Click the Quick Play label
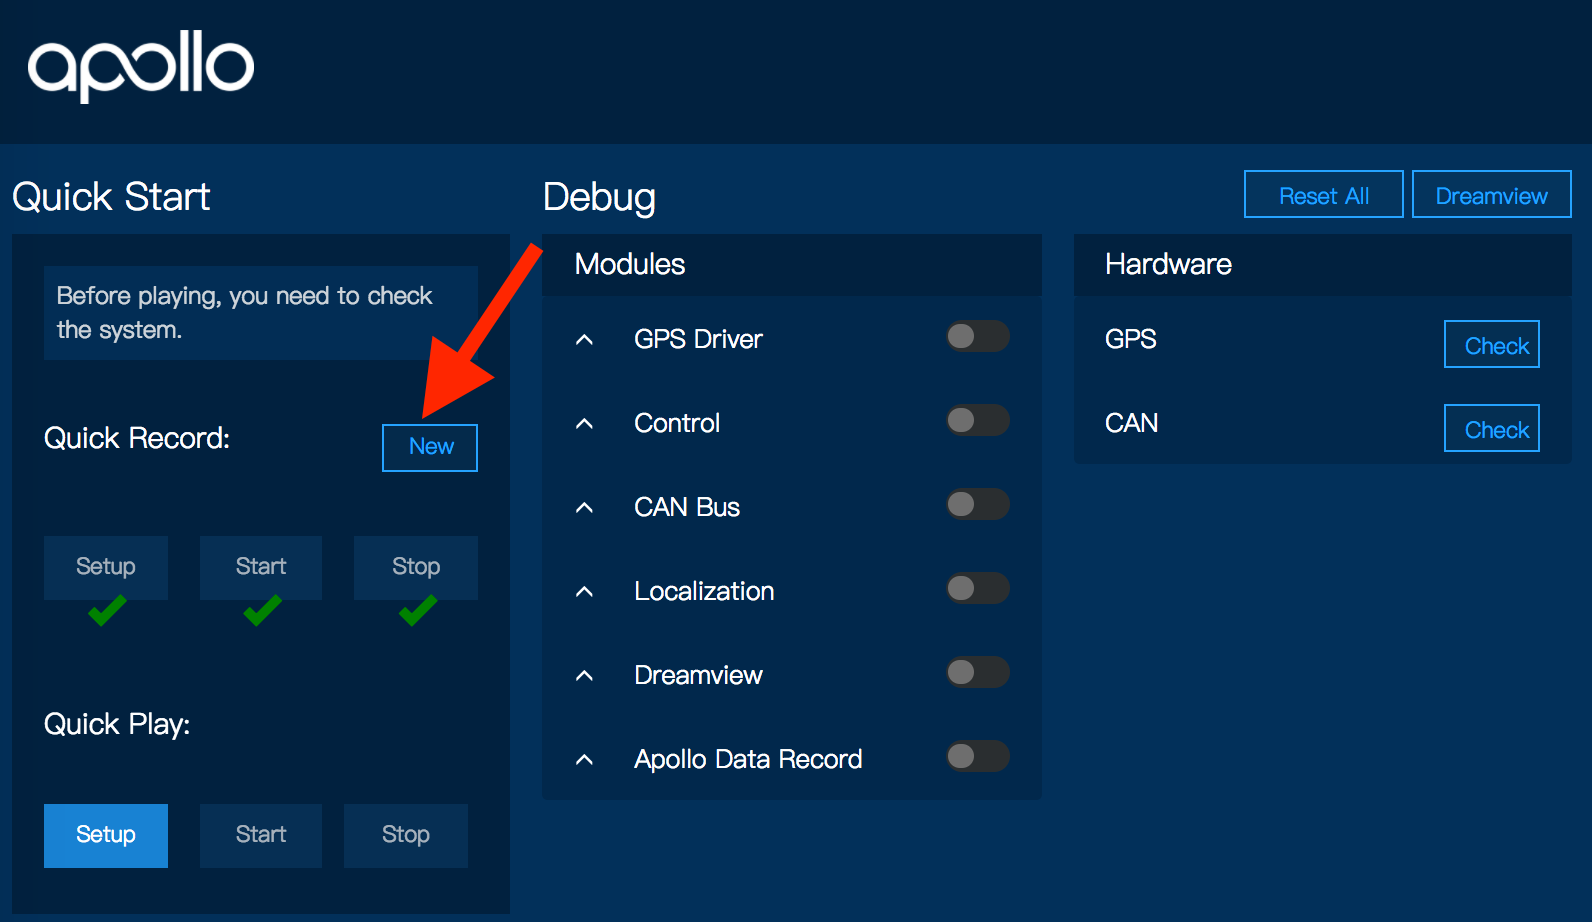 (117, 724)
